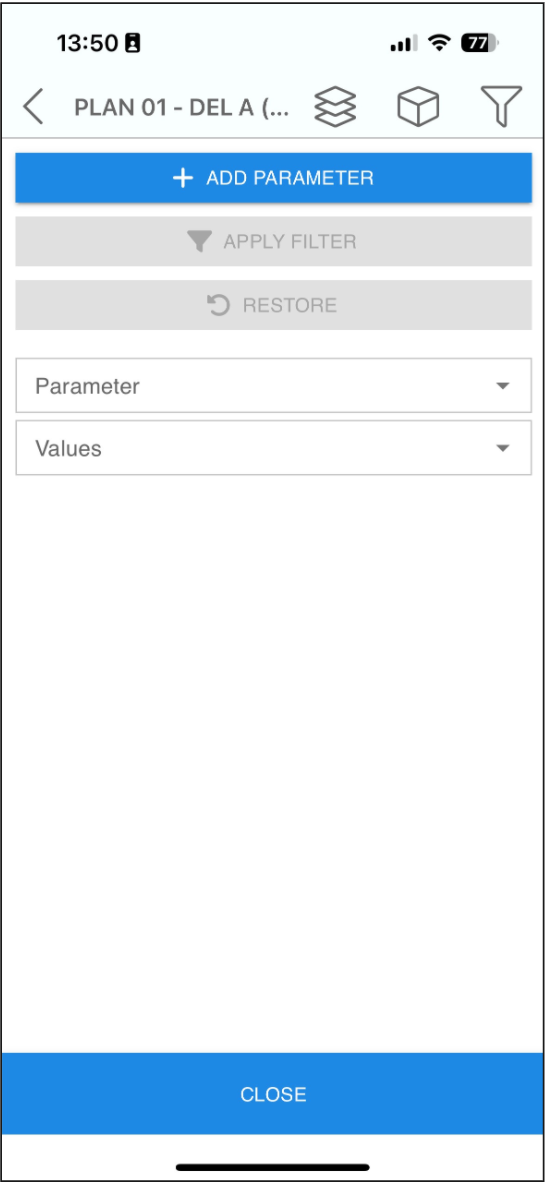Image resolution: width=549 pixels, height=1185 pixels.
Task: Open the Values dropdown
Action: click(x=274, y=448)
